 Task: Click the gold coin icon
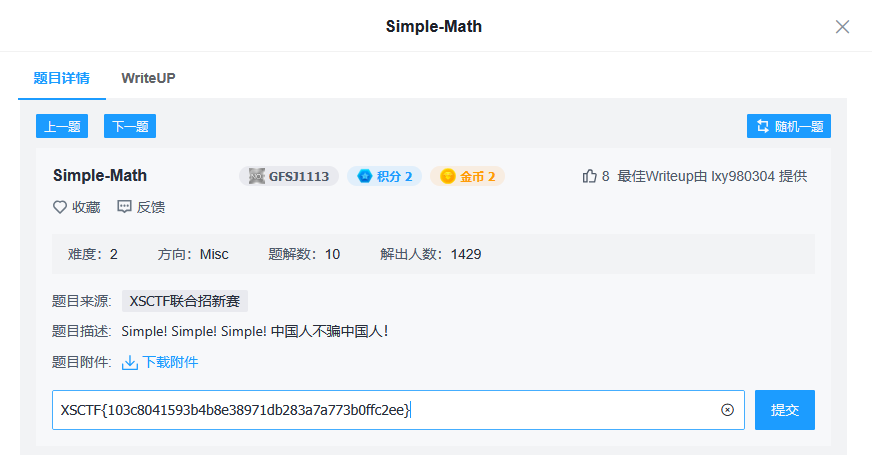click(448, 176)
